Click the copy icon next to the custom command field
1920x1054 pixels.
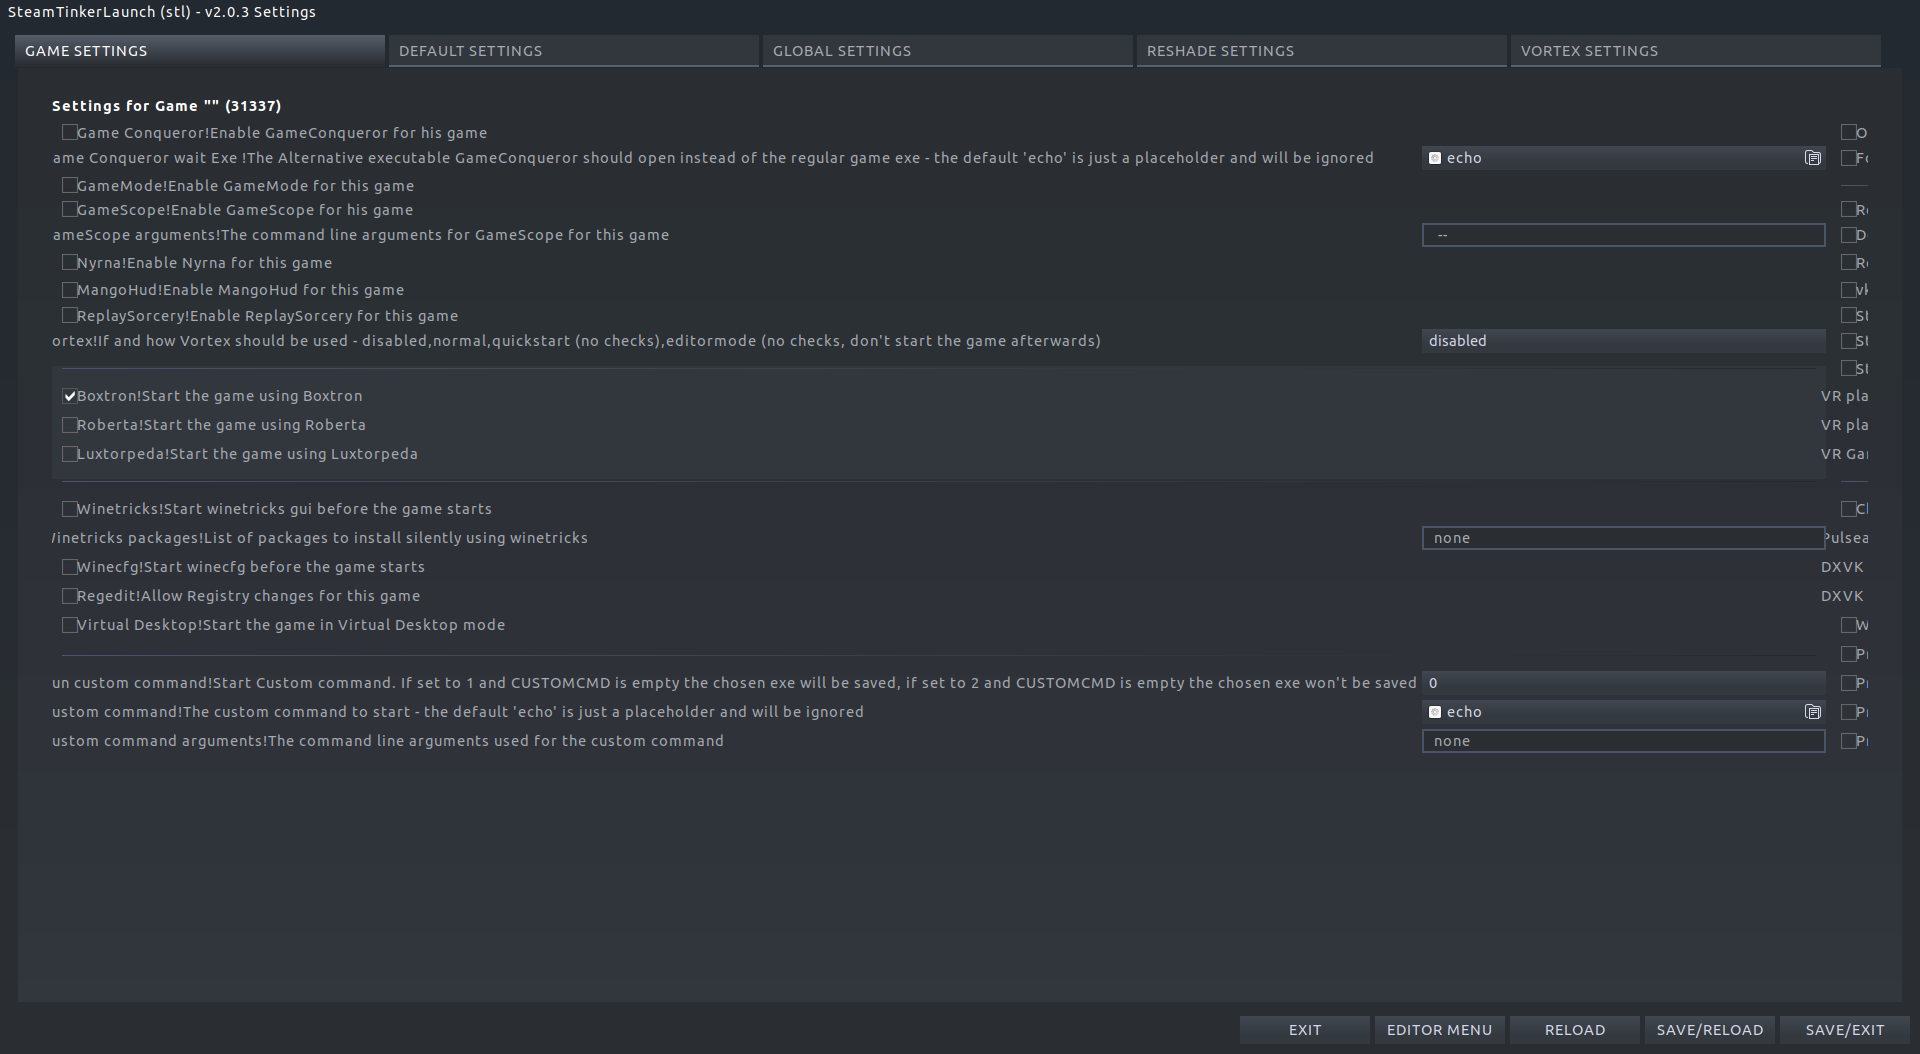[1813, 712]
